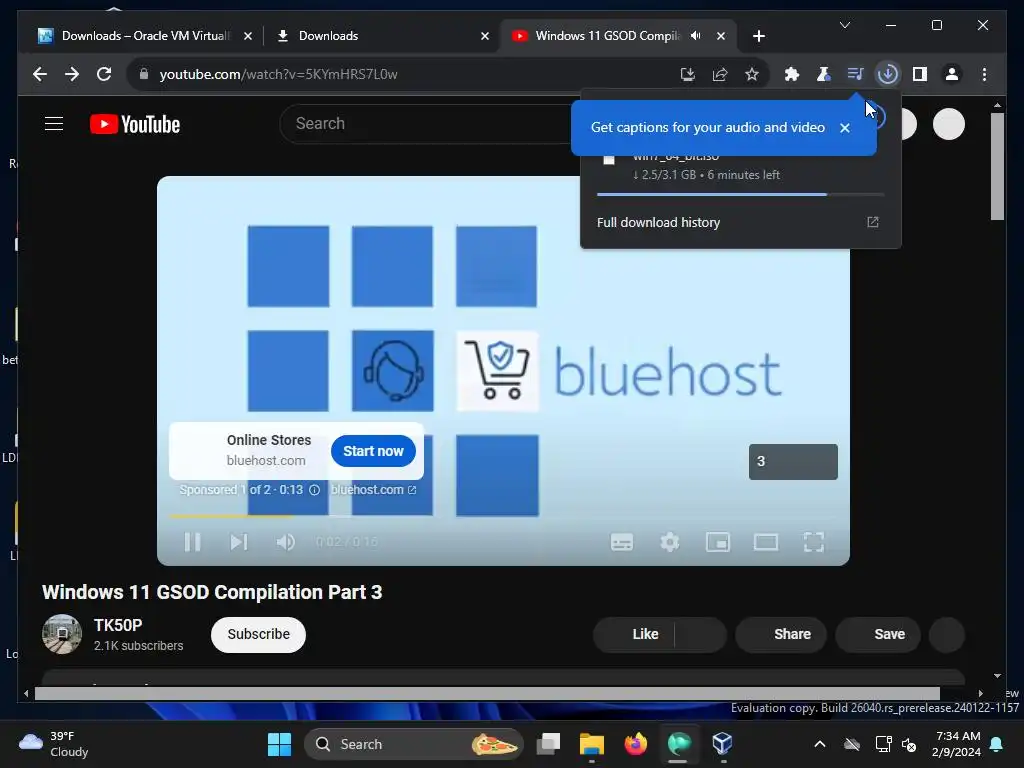
Task: Mute the video player volume
Action: (285, 542)
